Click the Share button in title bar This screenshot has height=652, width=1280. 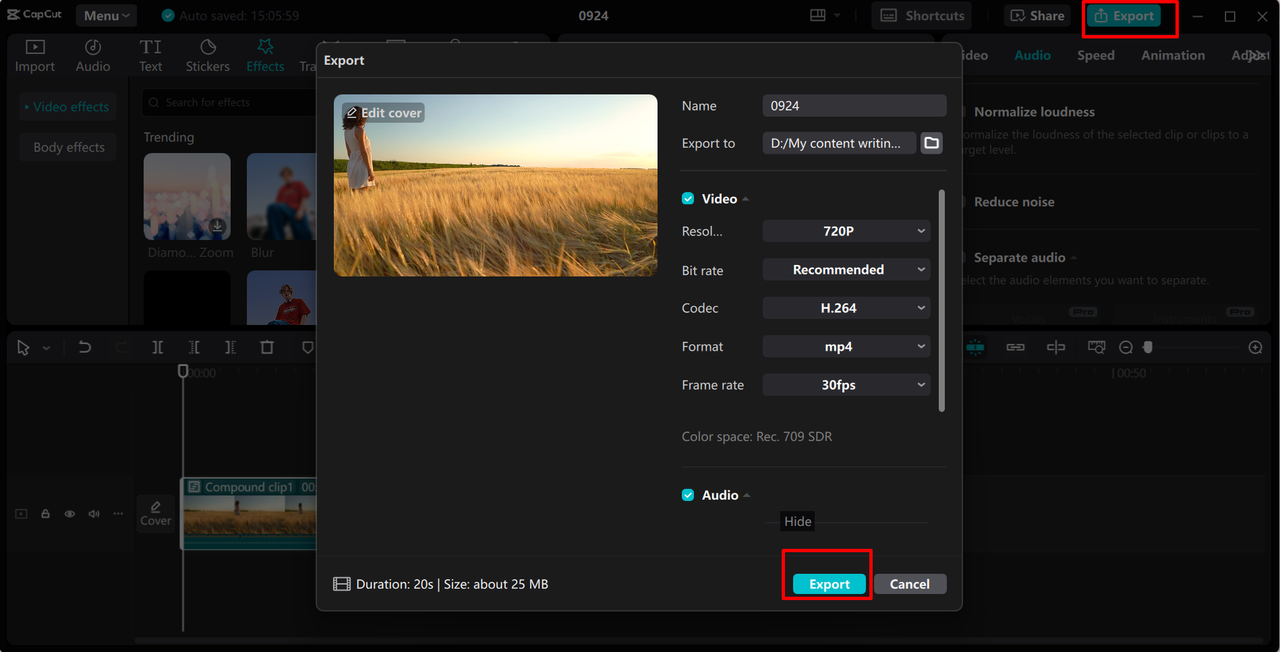point(1037,15)
